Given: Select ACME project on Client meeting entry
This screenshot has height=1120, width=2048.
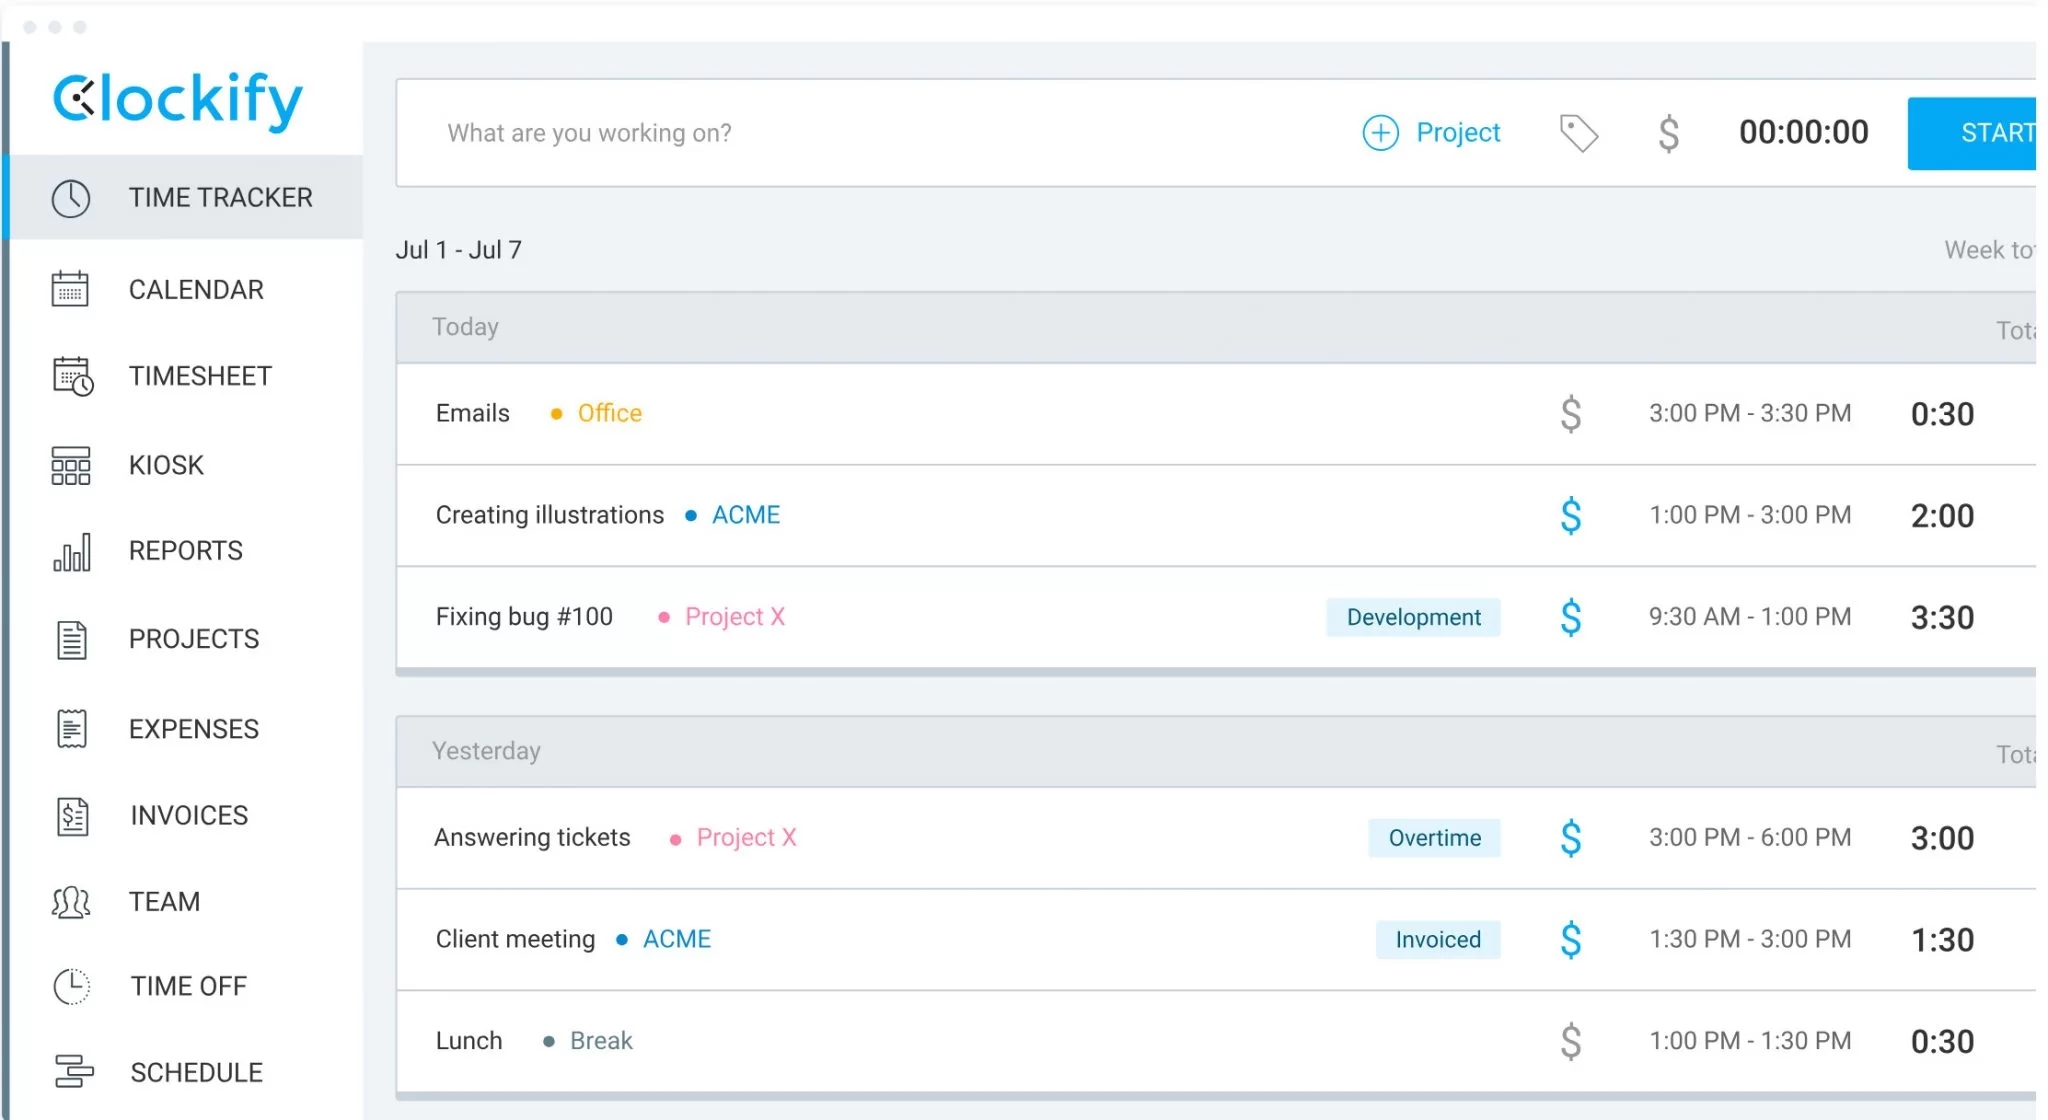Looking at the screenshot, I should (677, 939).
